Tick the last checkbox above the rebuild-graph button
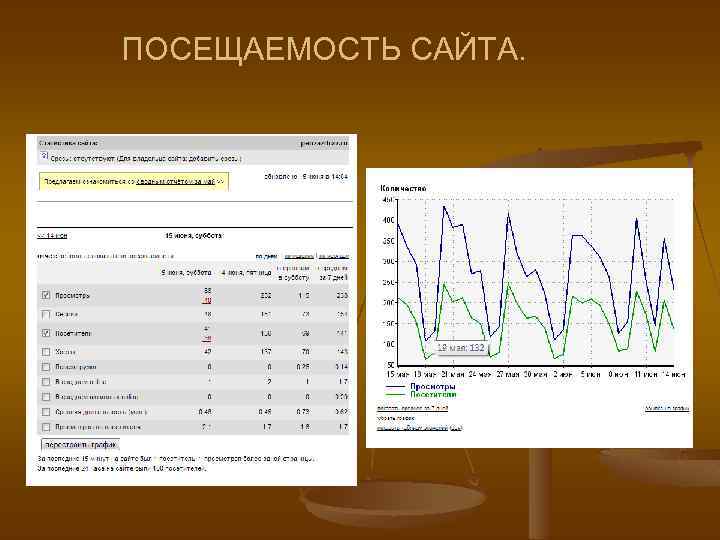Image resolution: width=720 pixels, height=540 pixels. pos(45,427)
